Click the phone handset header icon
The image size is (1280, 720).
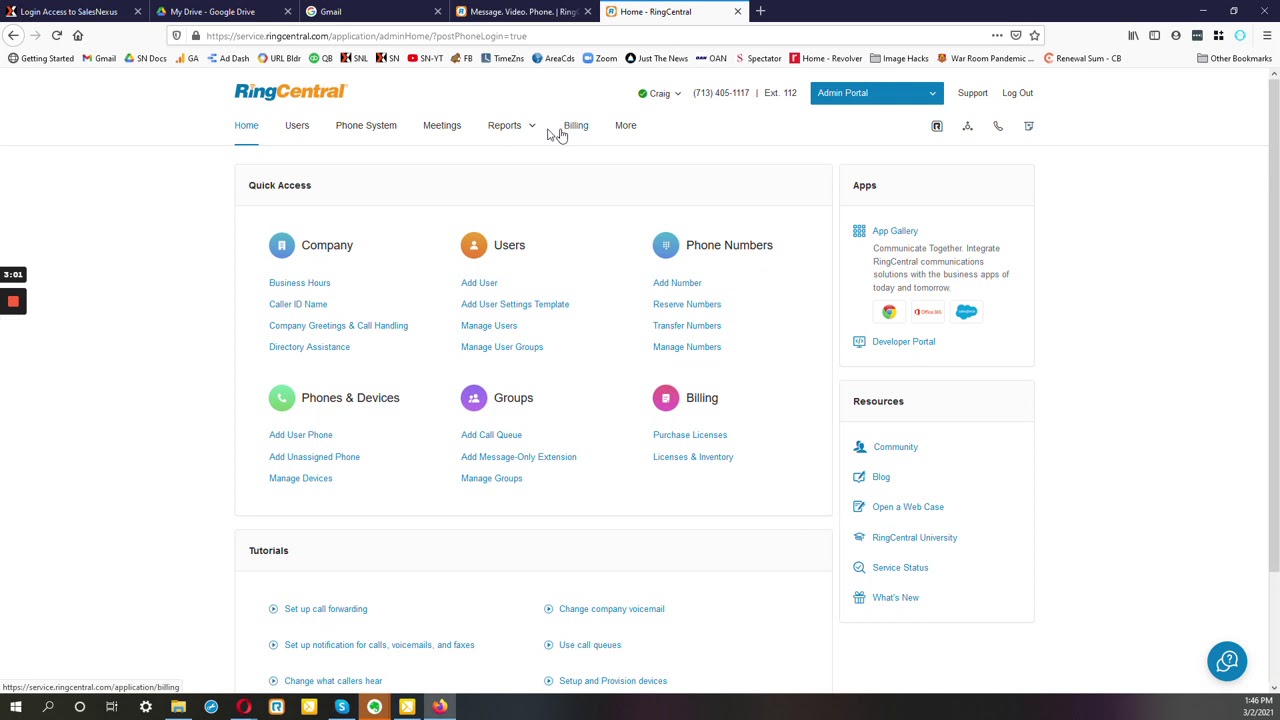(x=998, y=126)
